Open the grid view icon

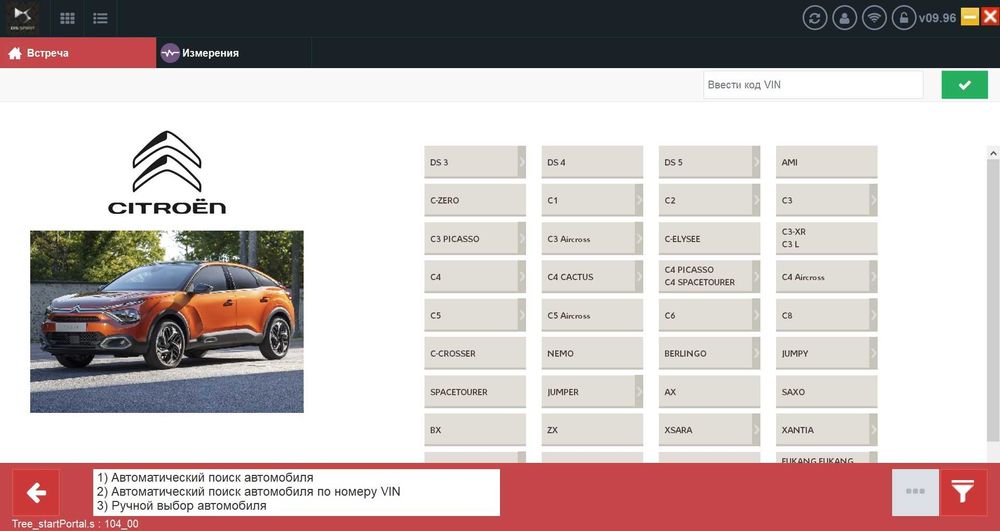[x=67, y=18]
